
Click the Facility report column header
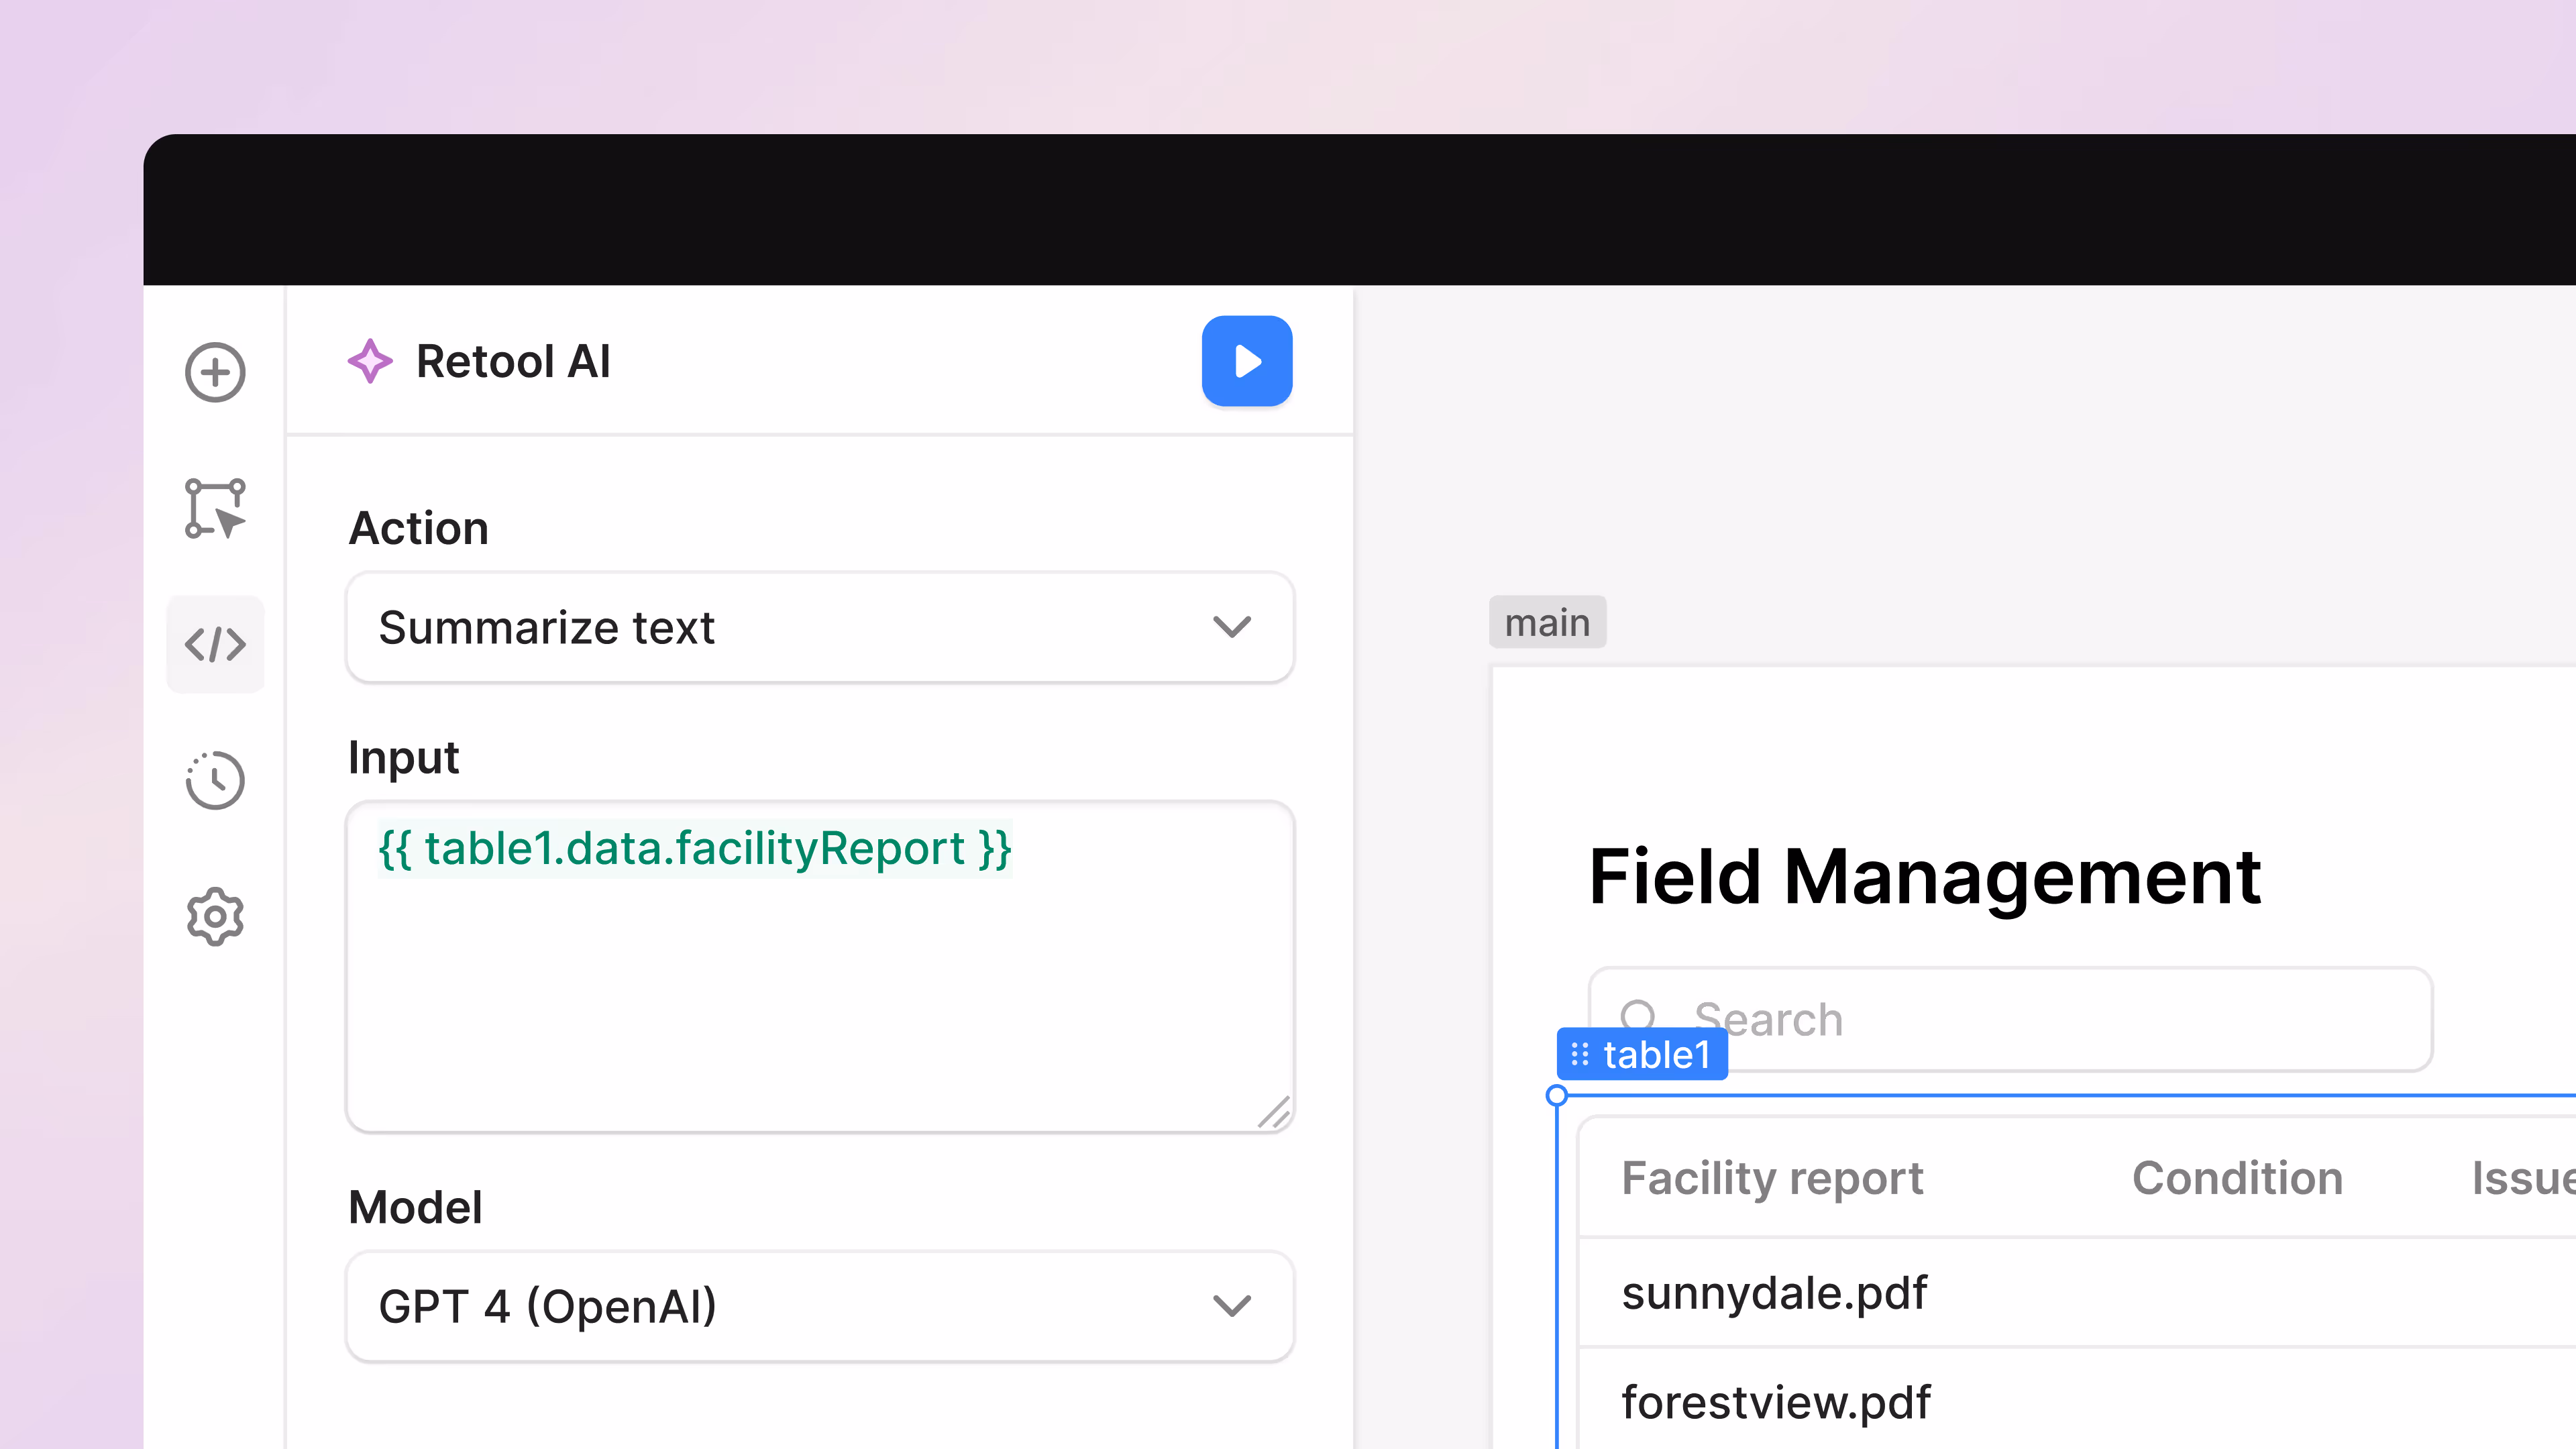1772,1178
